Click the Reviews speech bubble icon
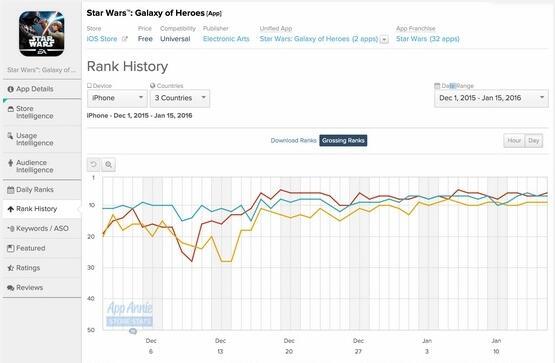555x363 pixels. tap(11, 288)
